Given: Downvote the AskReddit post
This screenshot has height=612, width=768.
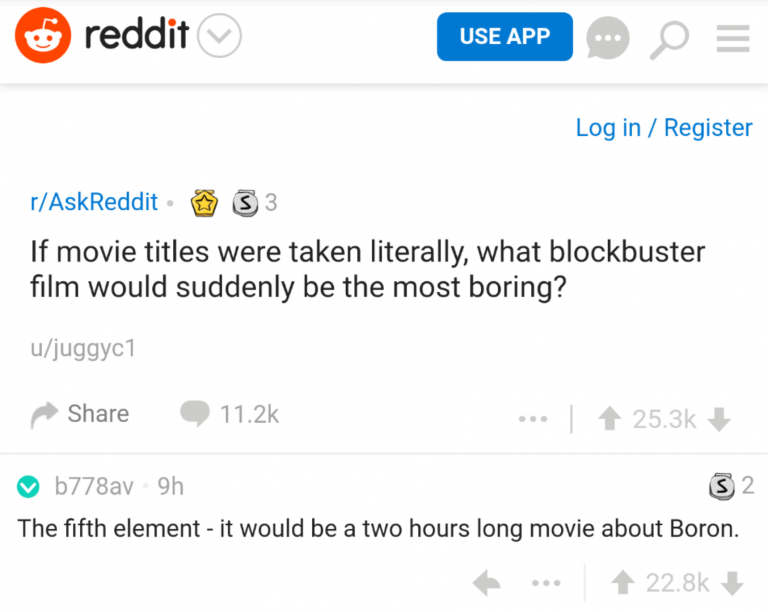Looking at the screenshot, I should pyautogui.click(x=718, y=419).
